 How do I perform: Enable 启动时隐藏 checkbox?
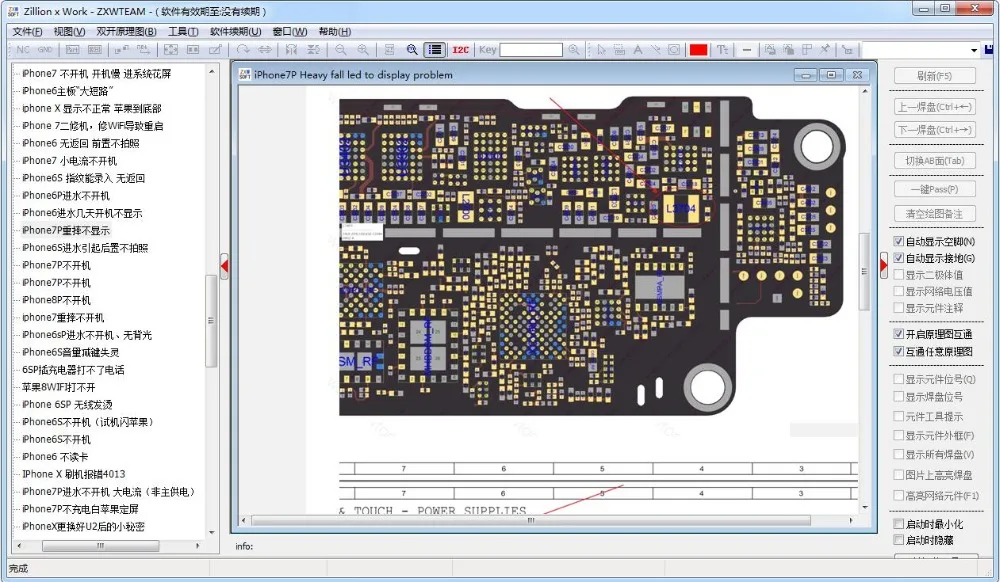coord(899,540)
